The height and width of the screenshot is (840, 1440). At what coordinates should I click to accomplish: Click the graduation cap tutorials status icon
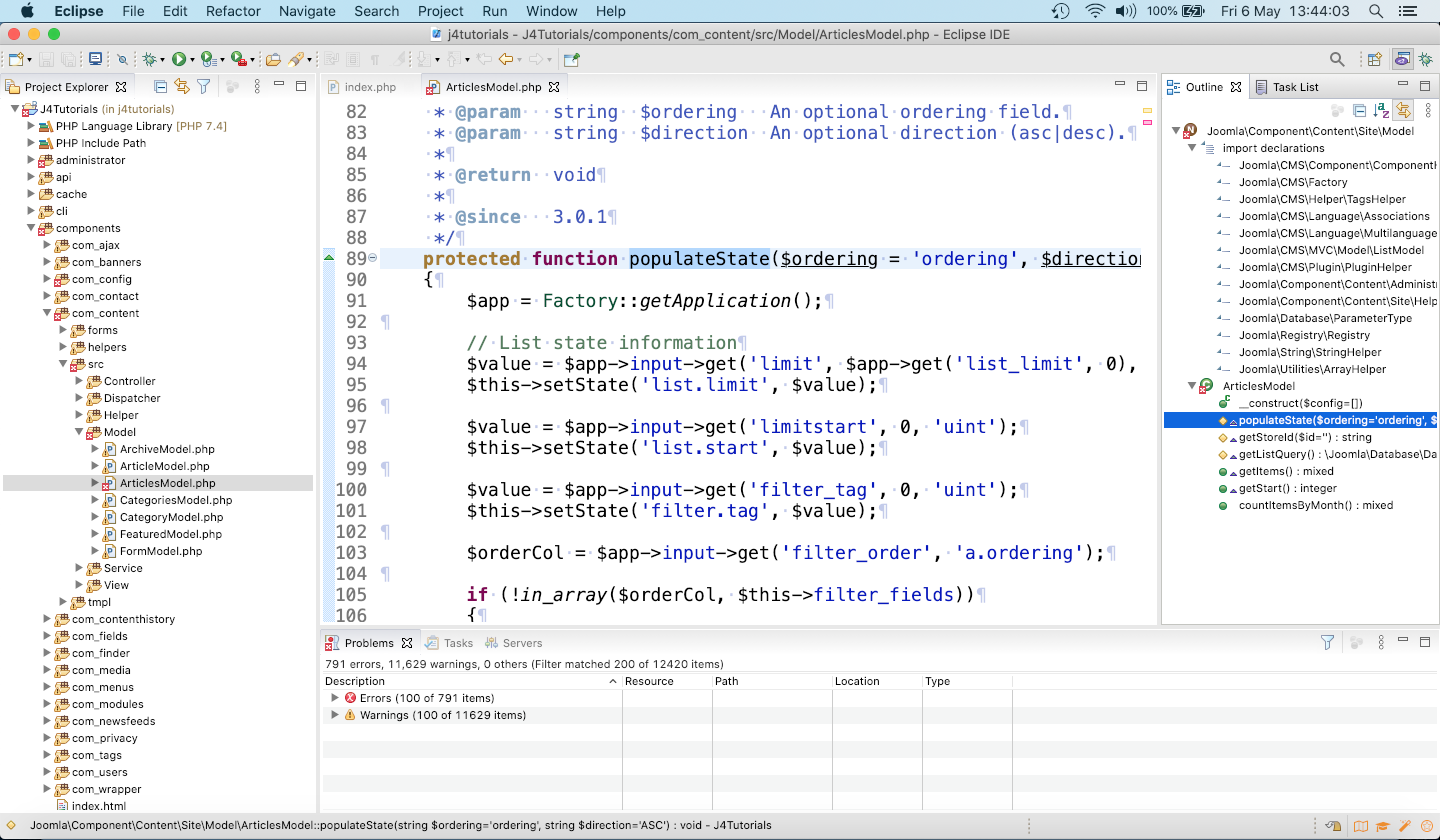tap(1383, 826)
